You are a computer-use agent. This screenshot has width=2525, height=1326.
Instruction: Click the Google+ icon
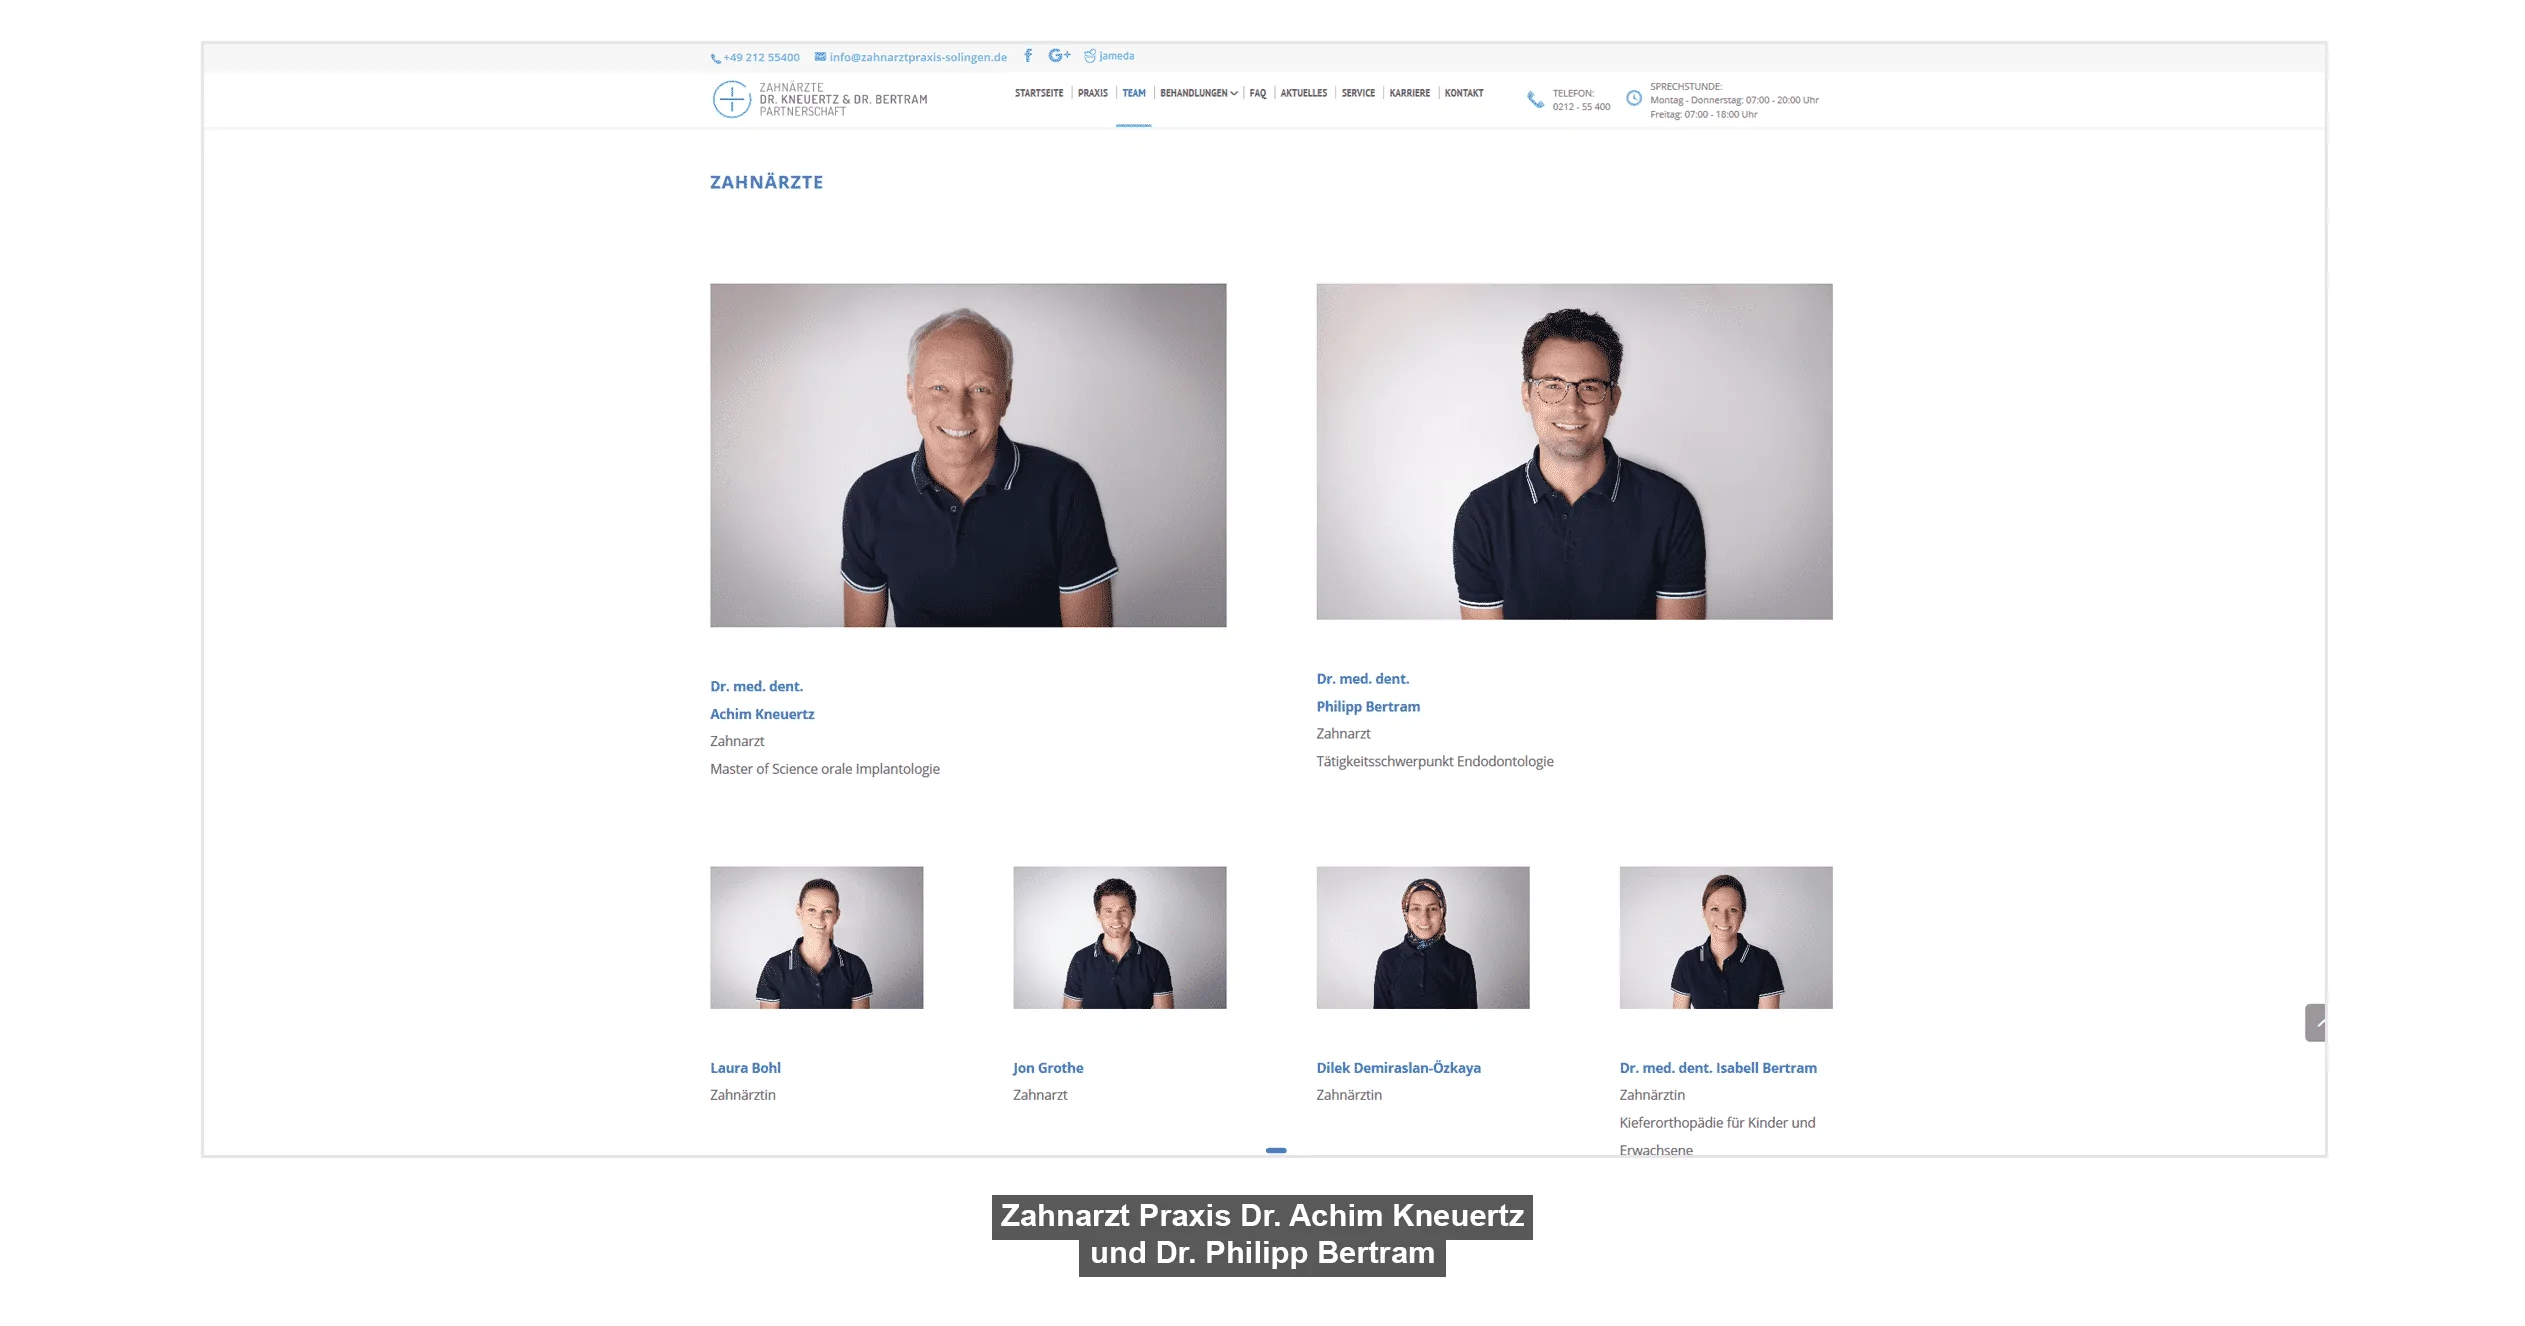click(x=1058, y=56)
